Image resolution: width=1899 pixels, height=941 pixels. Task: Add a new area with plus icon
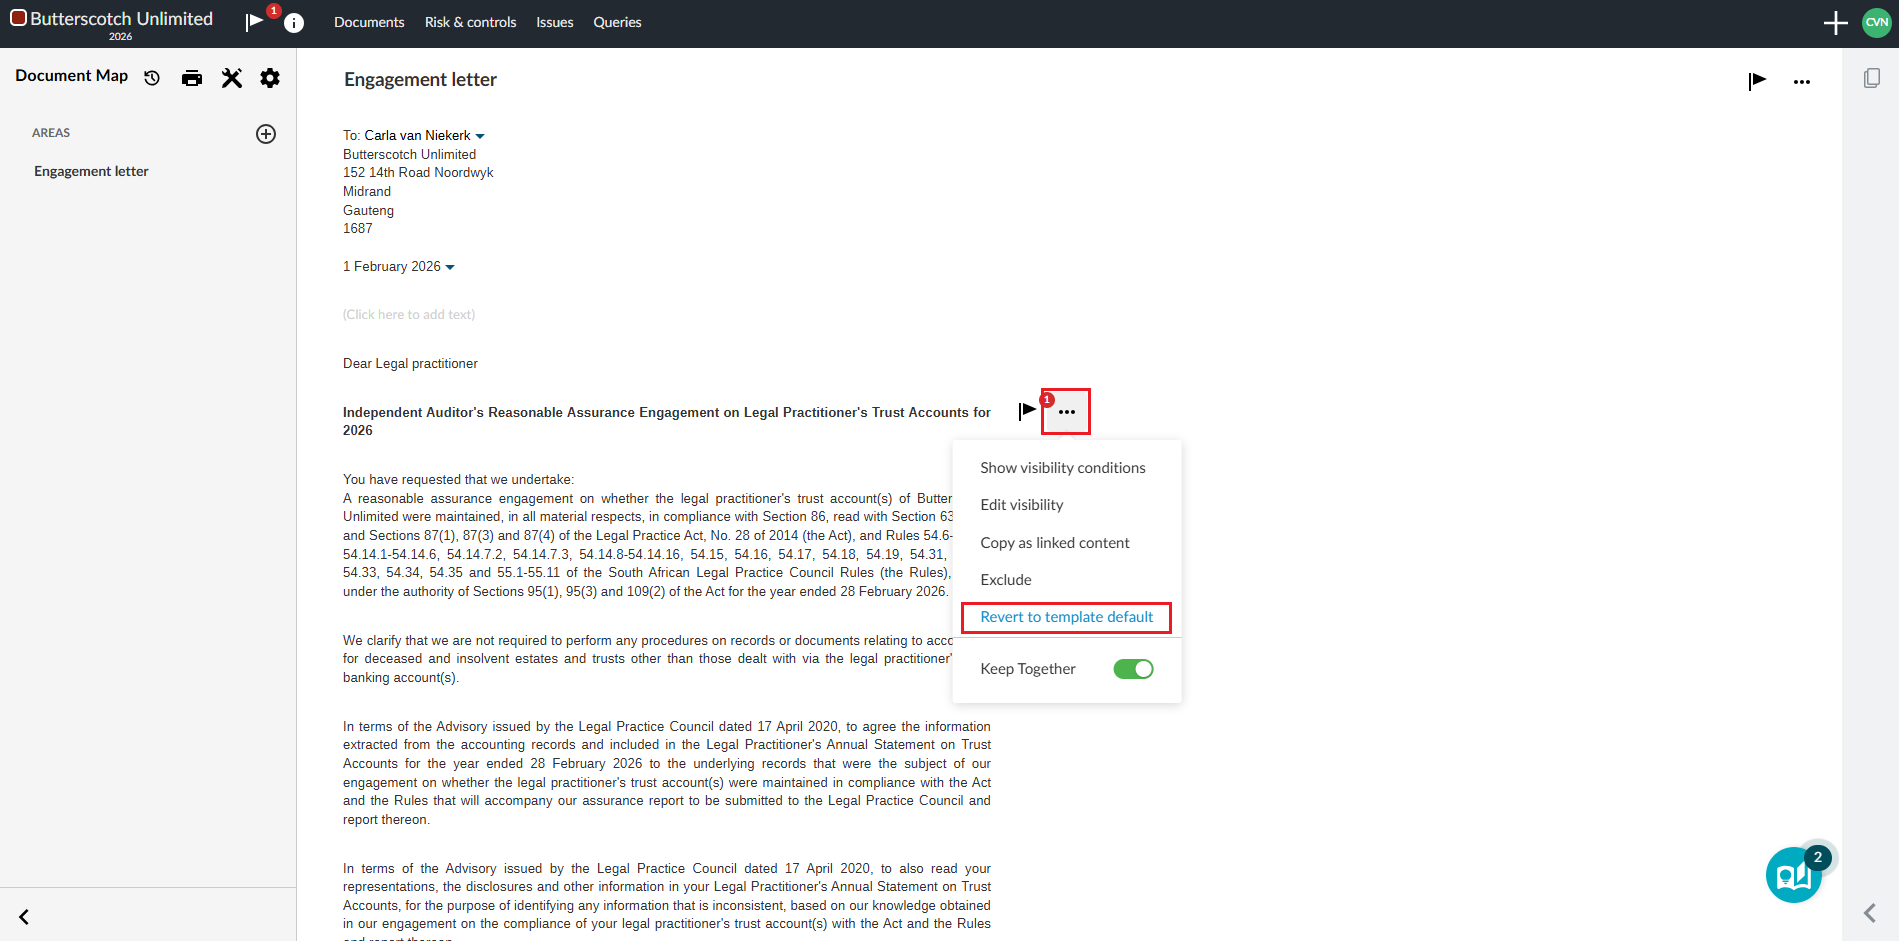266,134
